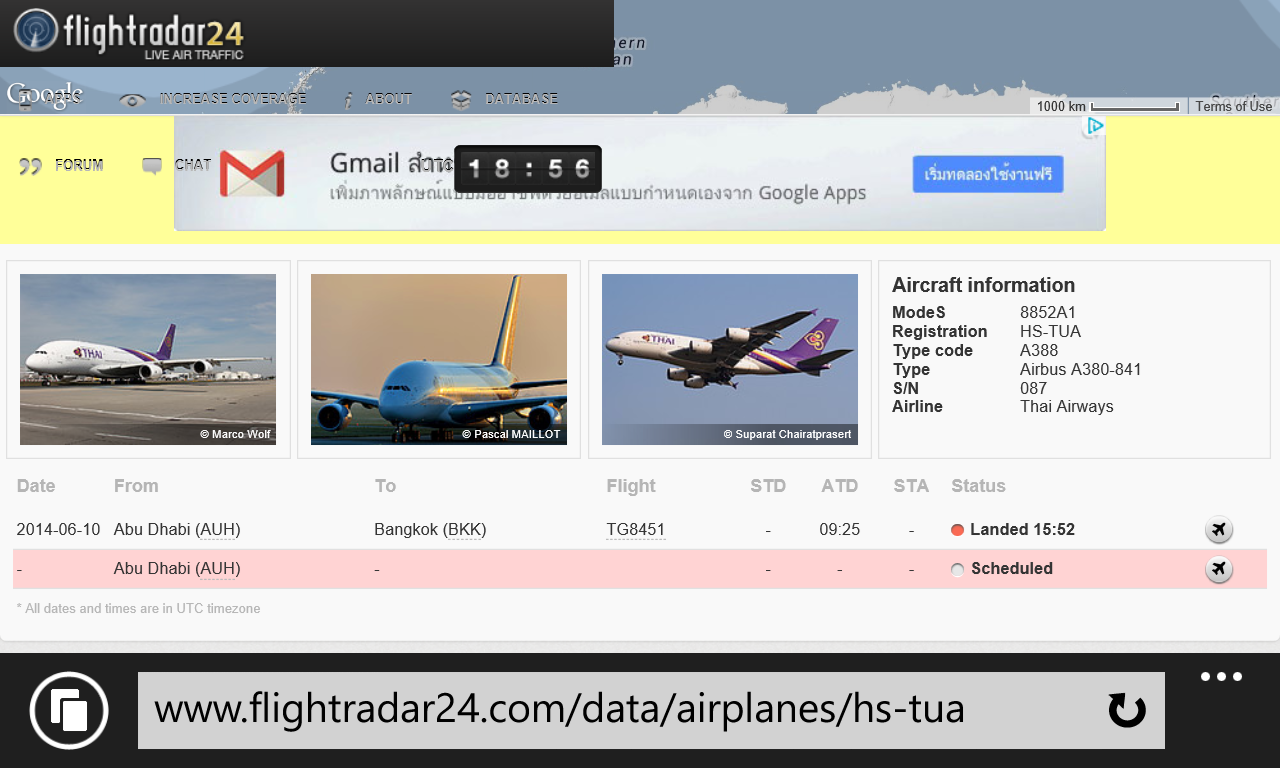Click the About info icon
Image resolution: width=1280 pixels, height=768 pixels.
pyautogui.click(x=347, y=100)
